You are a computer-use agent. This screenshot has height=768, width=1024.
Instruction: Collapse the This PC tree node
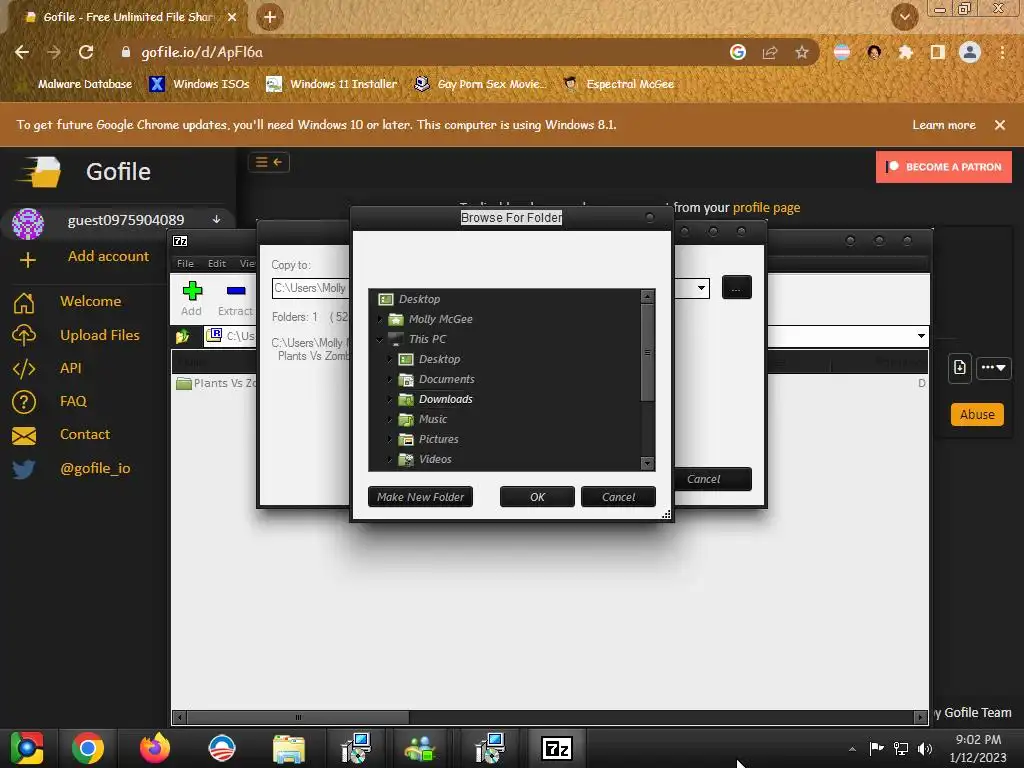pos(380,339)
